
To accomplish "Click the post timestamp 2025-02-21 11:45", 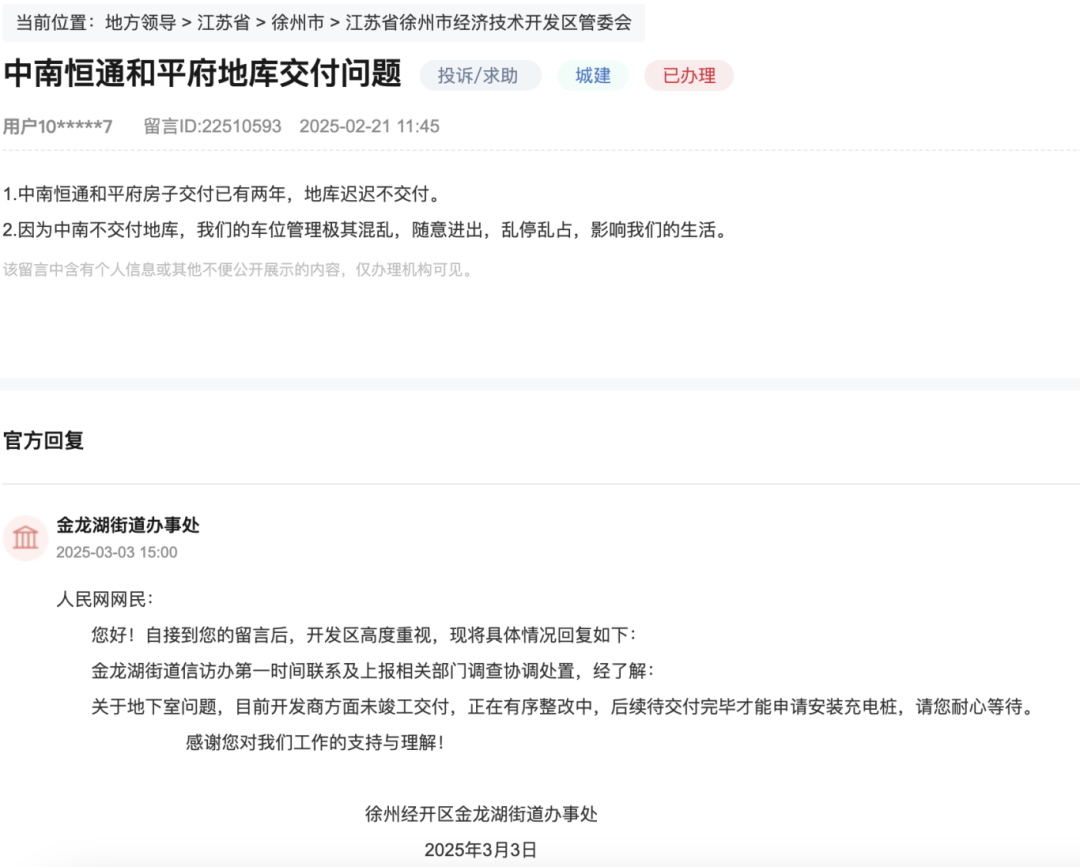I will point(369,127).
